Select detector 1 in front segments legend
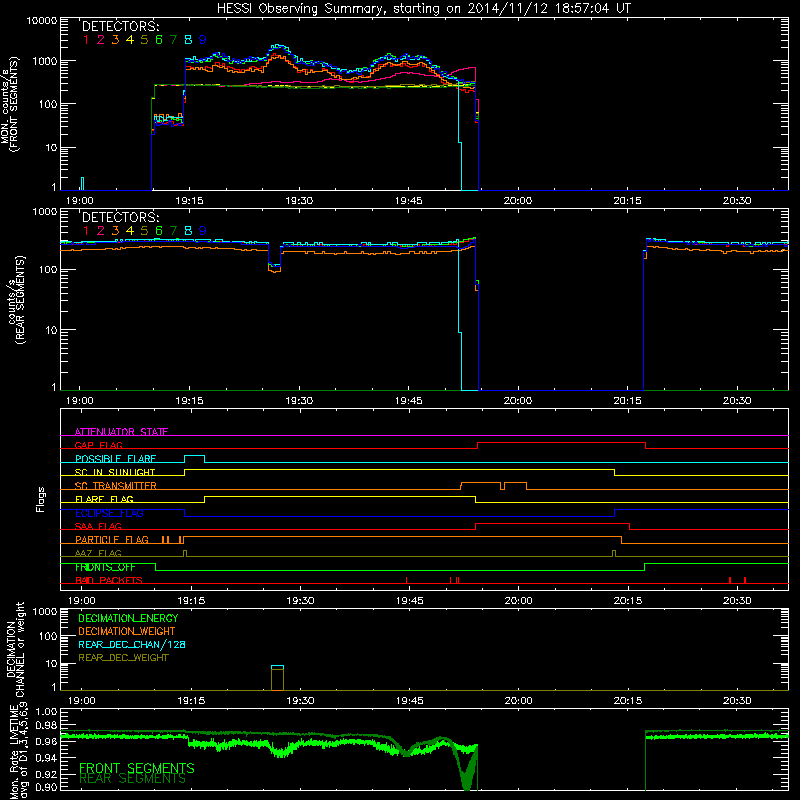The height and width of the screenshot is (800, 800). (x=86, y=40)
